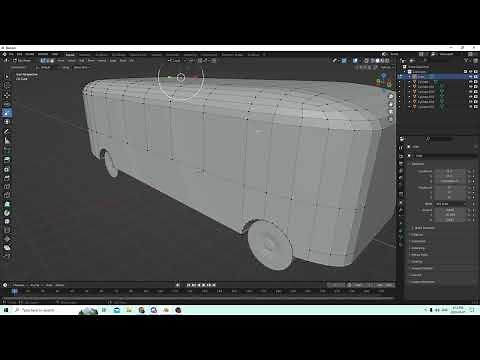Screen dimensions: 480x360
Task: Click the viewport zoom navigation button
Action: click(391, 96)
